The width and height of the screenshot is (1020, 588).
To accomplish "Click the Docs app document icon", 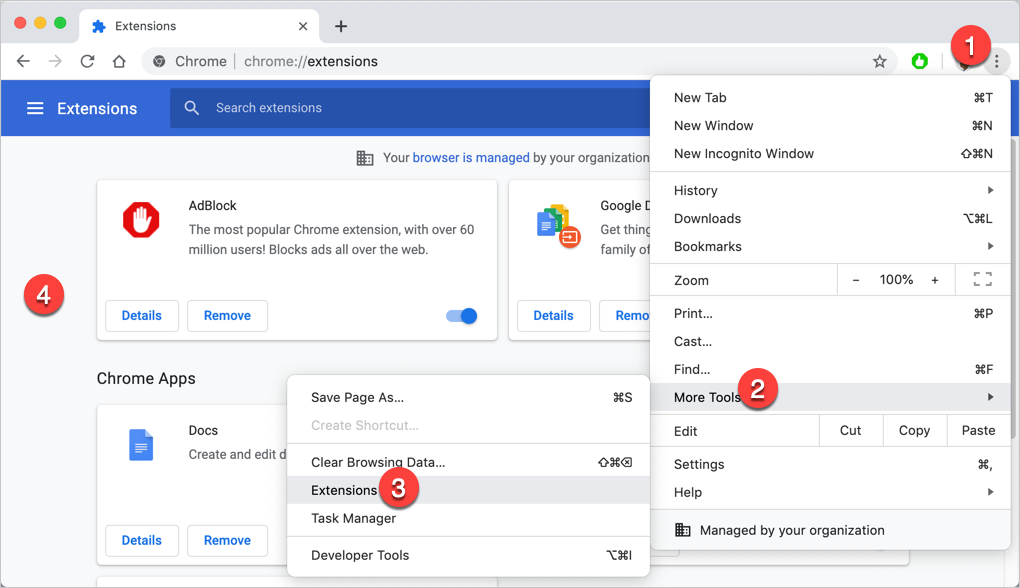I will click(141, 445).
